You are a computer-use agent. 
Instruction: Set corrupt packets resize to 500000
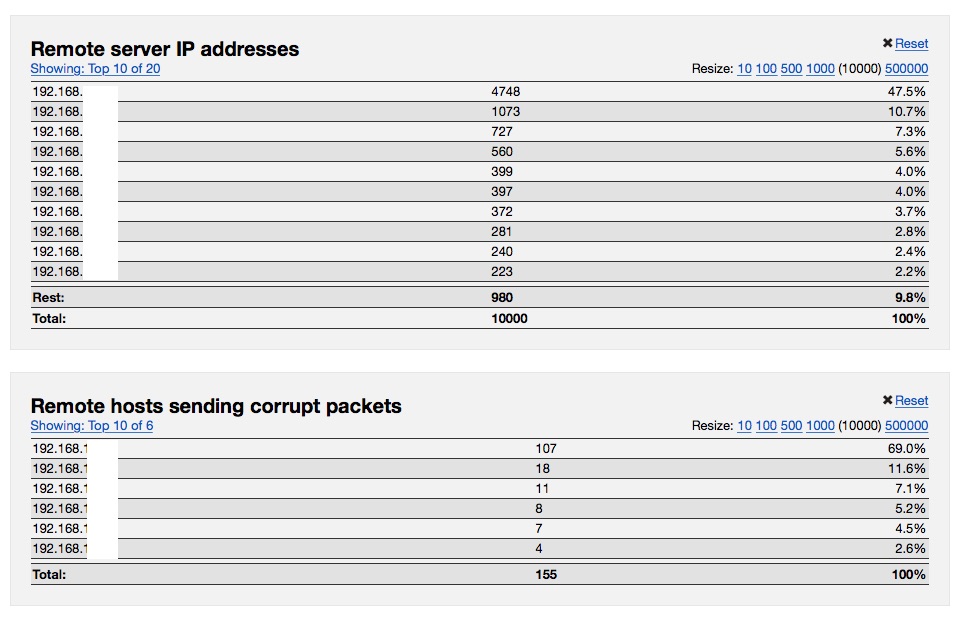tap(906, 426)
